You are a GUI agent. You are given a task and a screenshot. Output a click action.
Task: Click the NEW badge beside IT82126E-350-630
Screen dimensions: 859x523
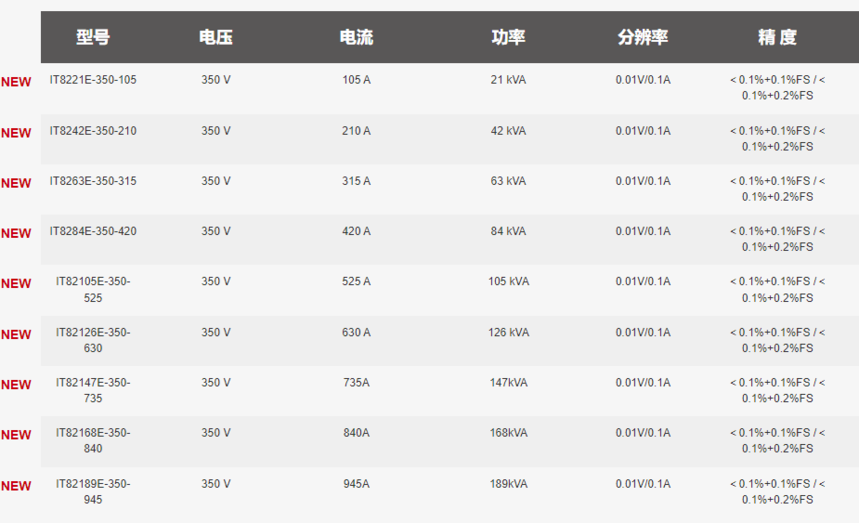[16, 335]
